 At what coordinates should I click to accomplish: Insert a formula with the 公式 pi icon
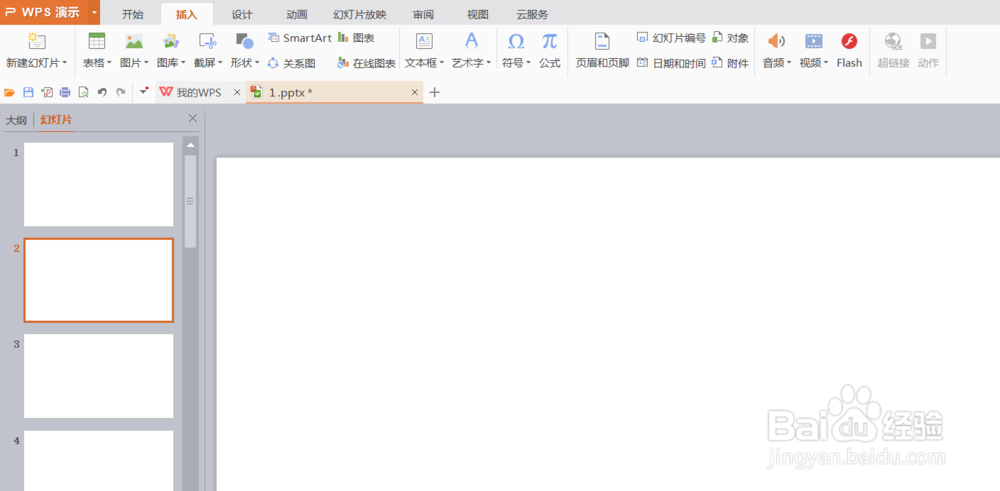[x=549, y=41]
